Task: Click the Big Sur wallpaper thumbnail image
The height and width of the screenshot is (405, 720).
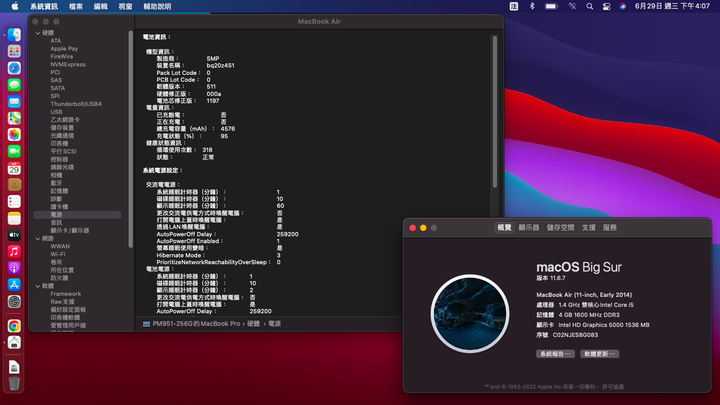Action: point(470,314)
